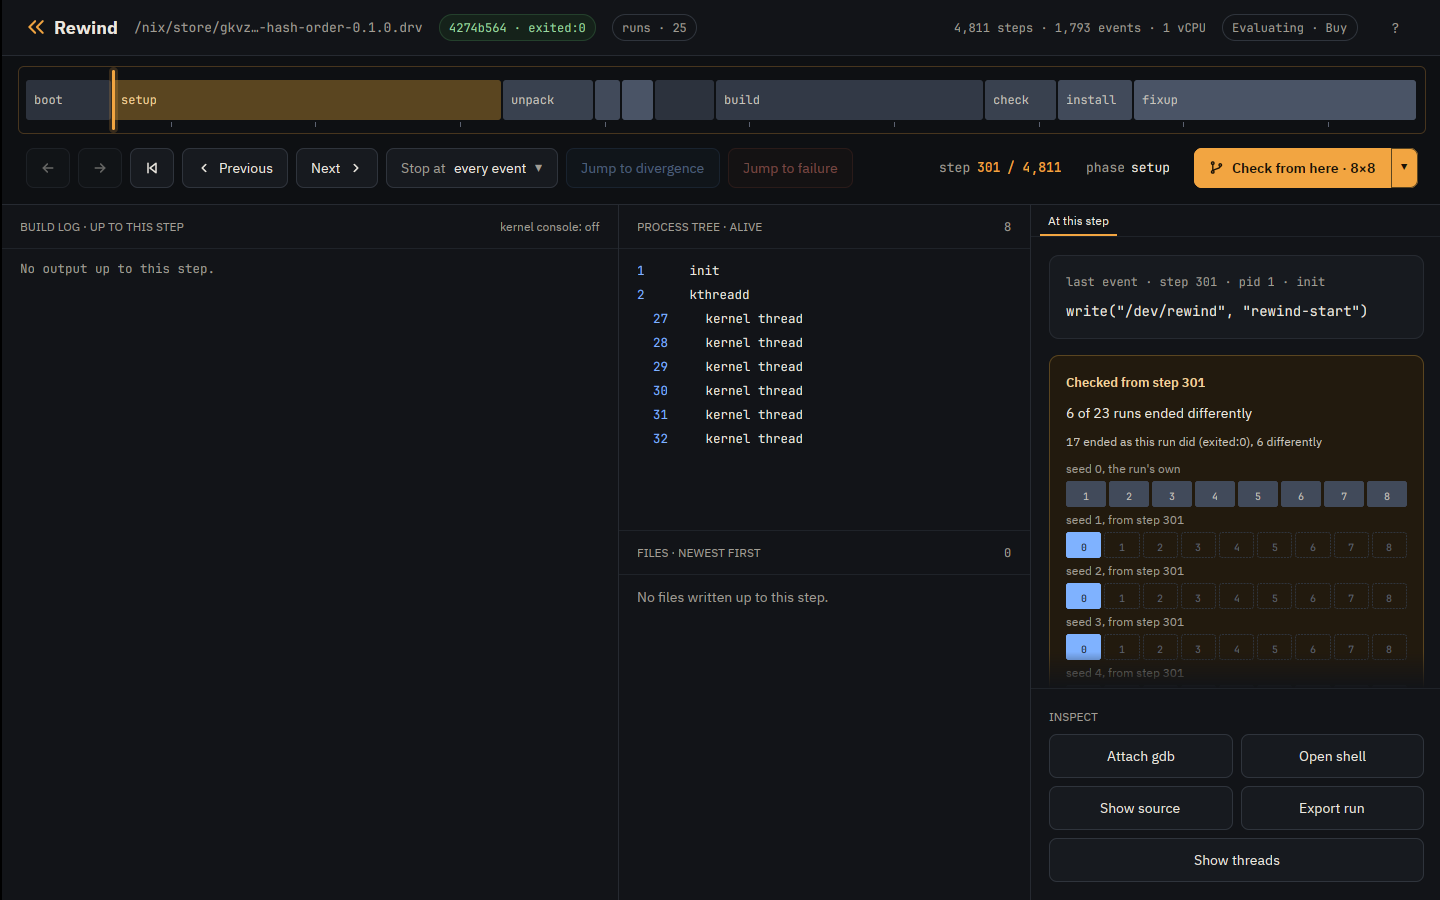Viewport: 1440px width, 900px height.
Task: Click the 'runs · 25' pill
Action: click(654, 28)
